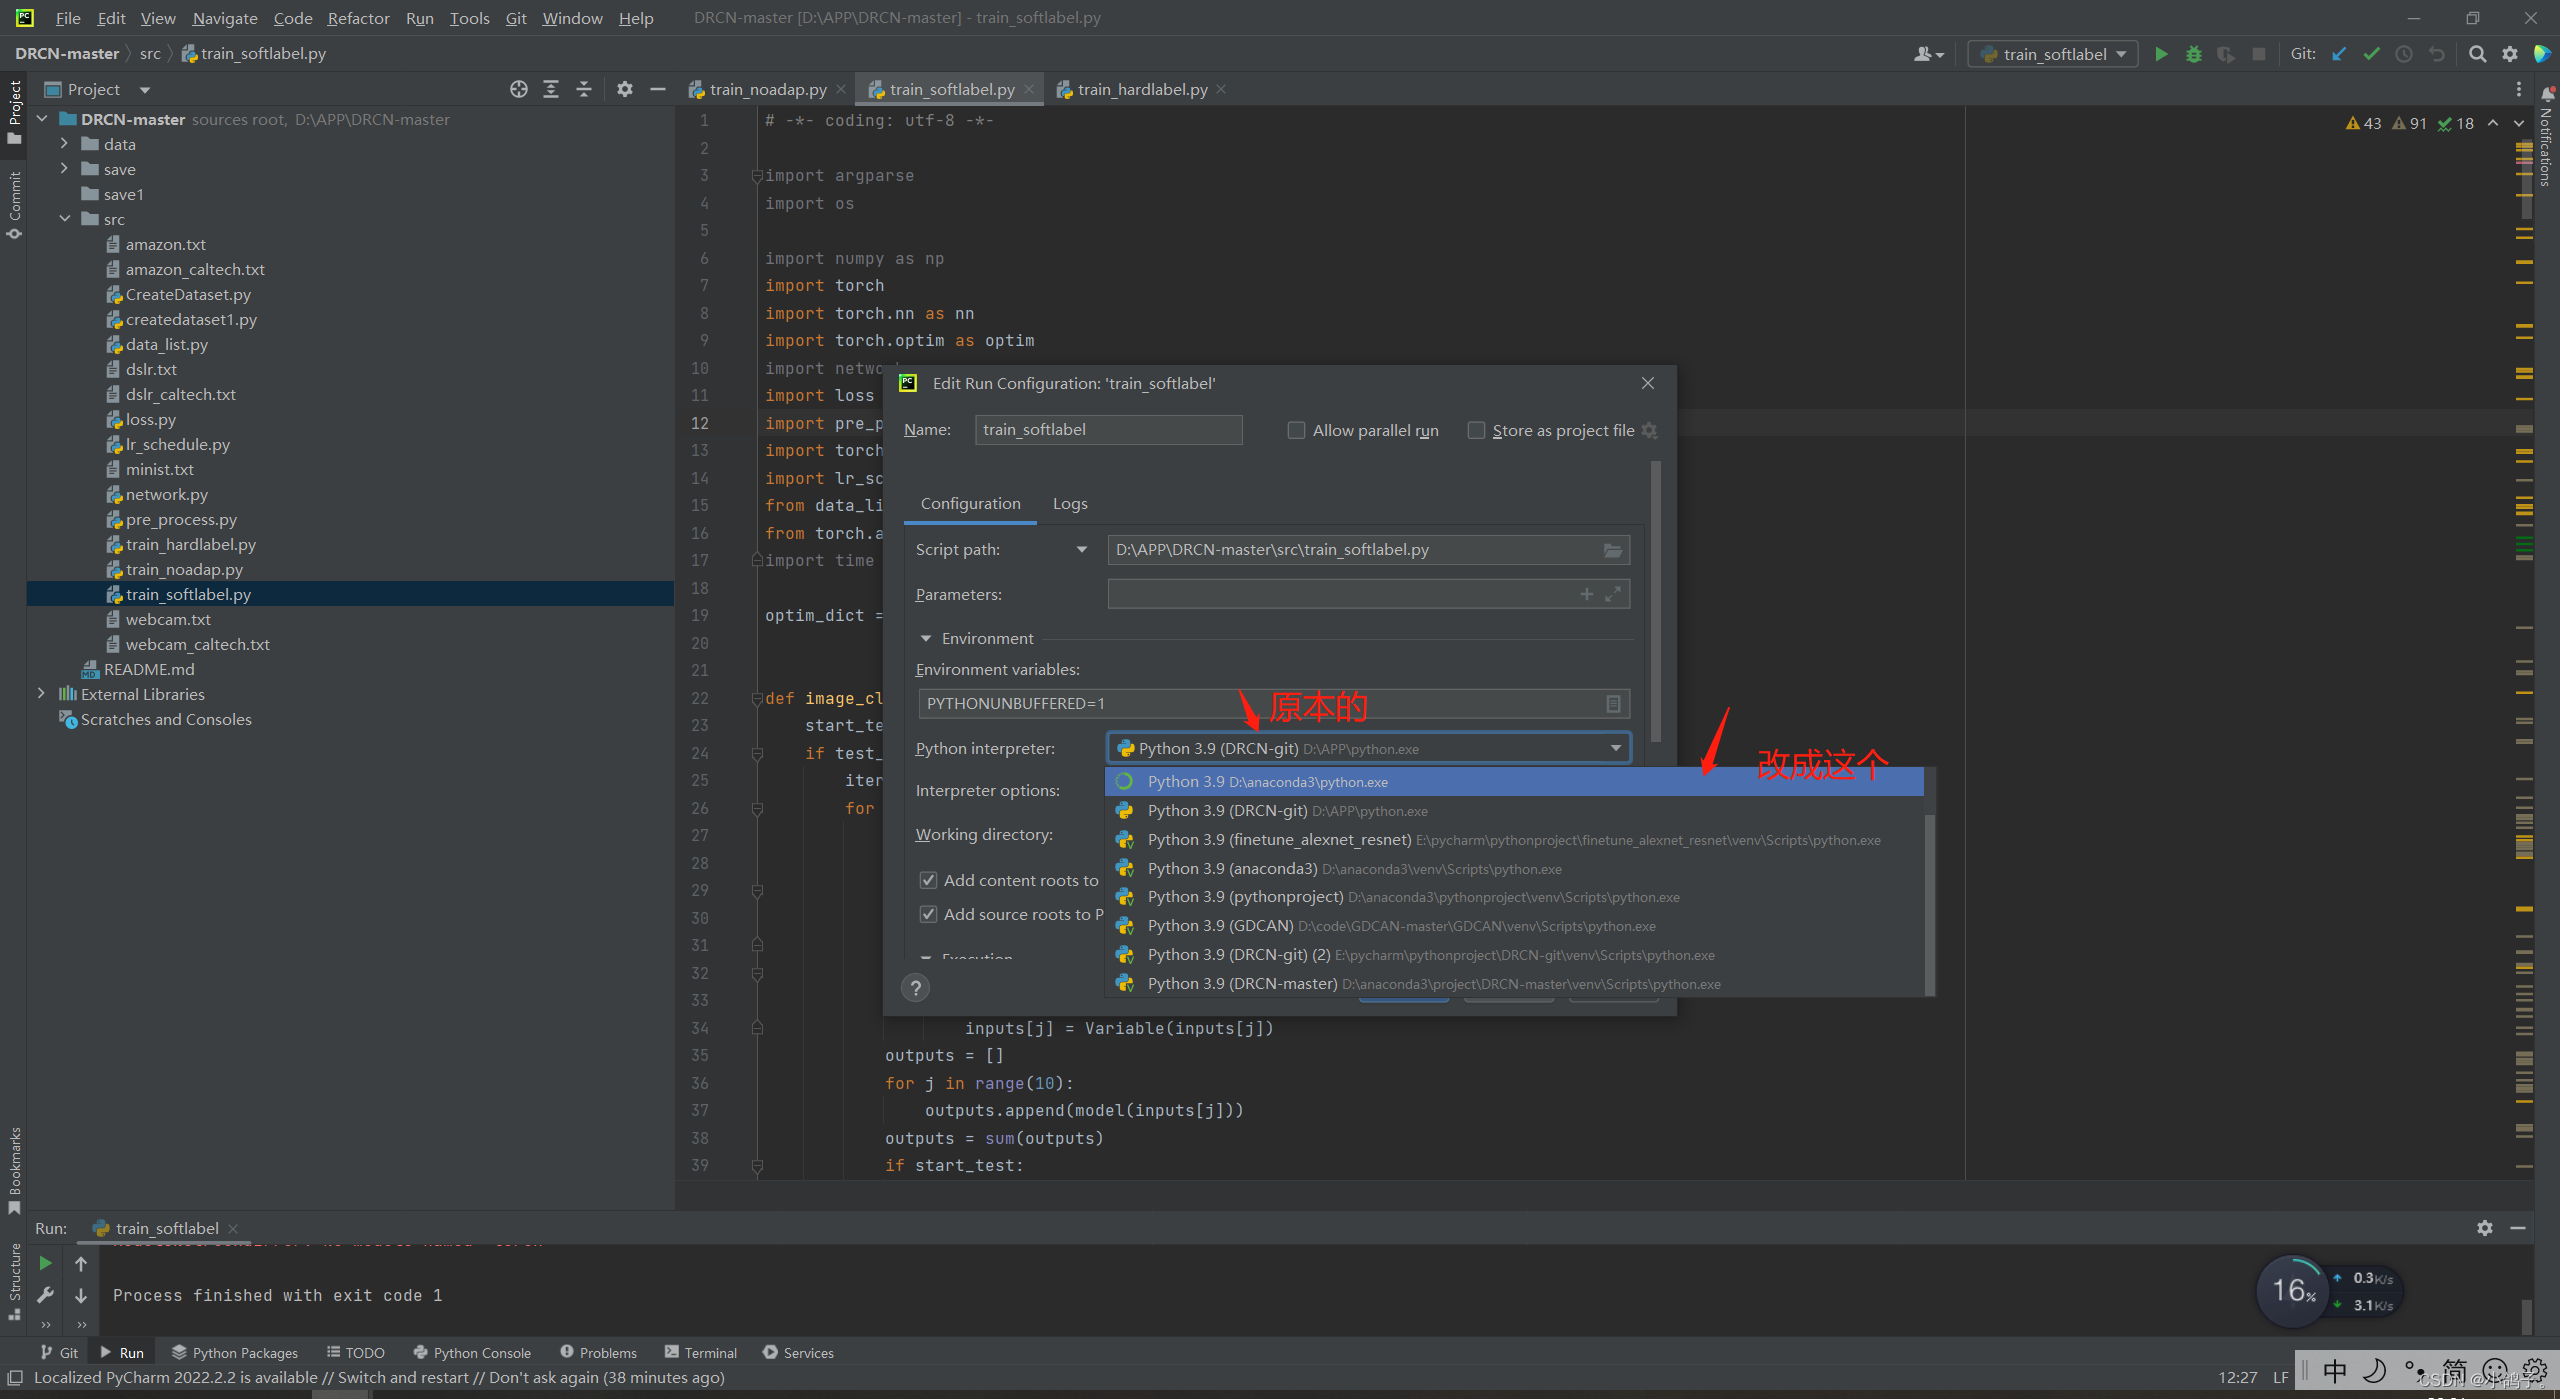This screenshot has width=2560, height=1399.
Task: Click the select opened file target icon
Action: 518,89
